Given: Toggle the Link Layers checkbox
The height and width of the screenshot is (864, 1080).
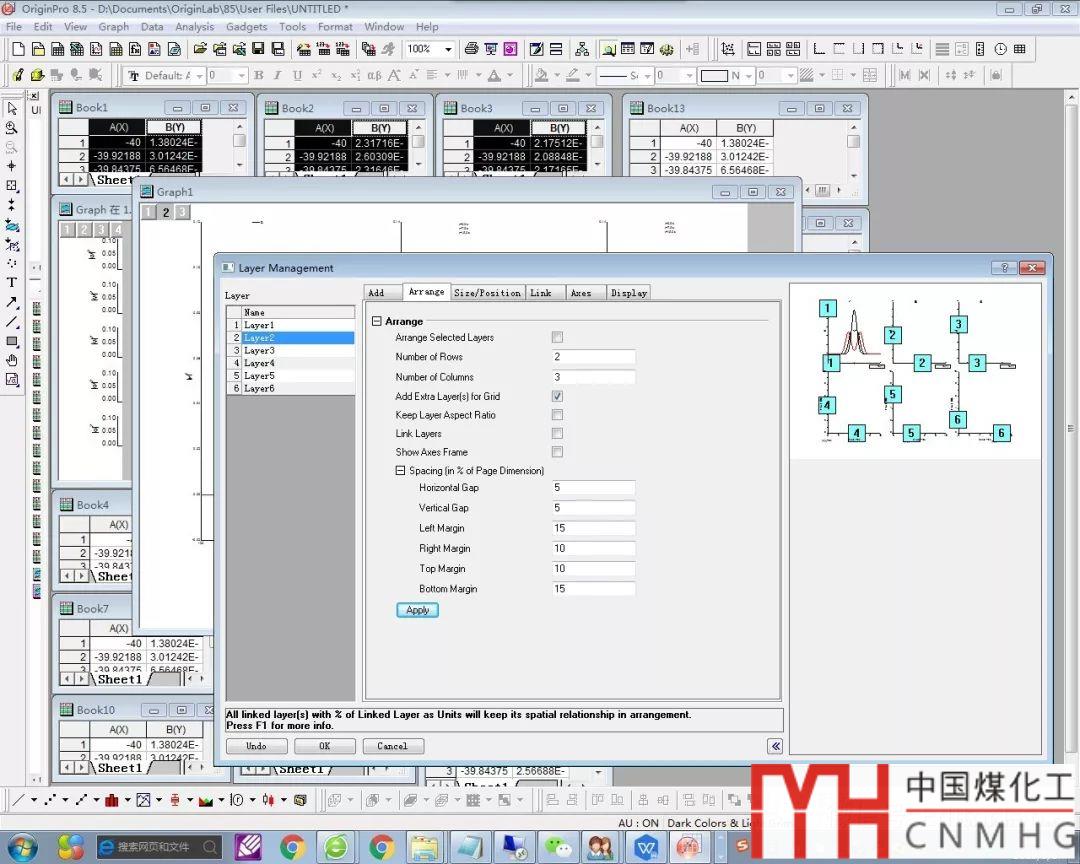Looking at the screenshot, I should point(557,434).
